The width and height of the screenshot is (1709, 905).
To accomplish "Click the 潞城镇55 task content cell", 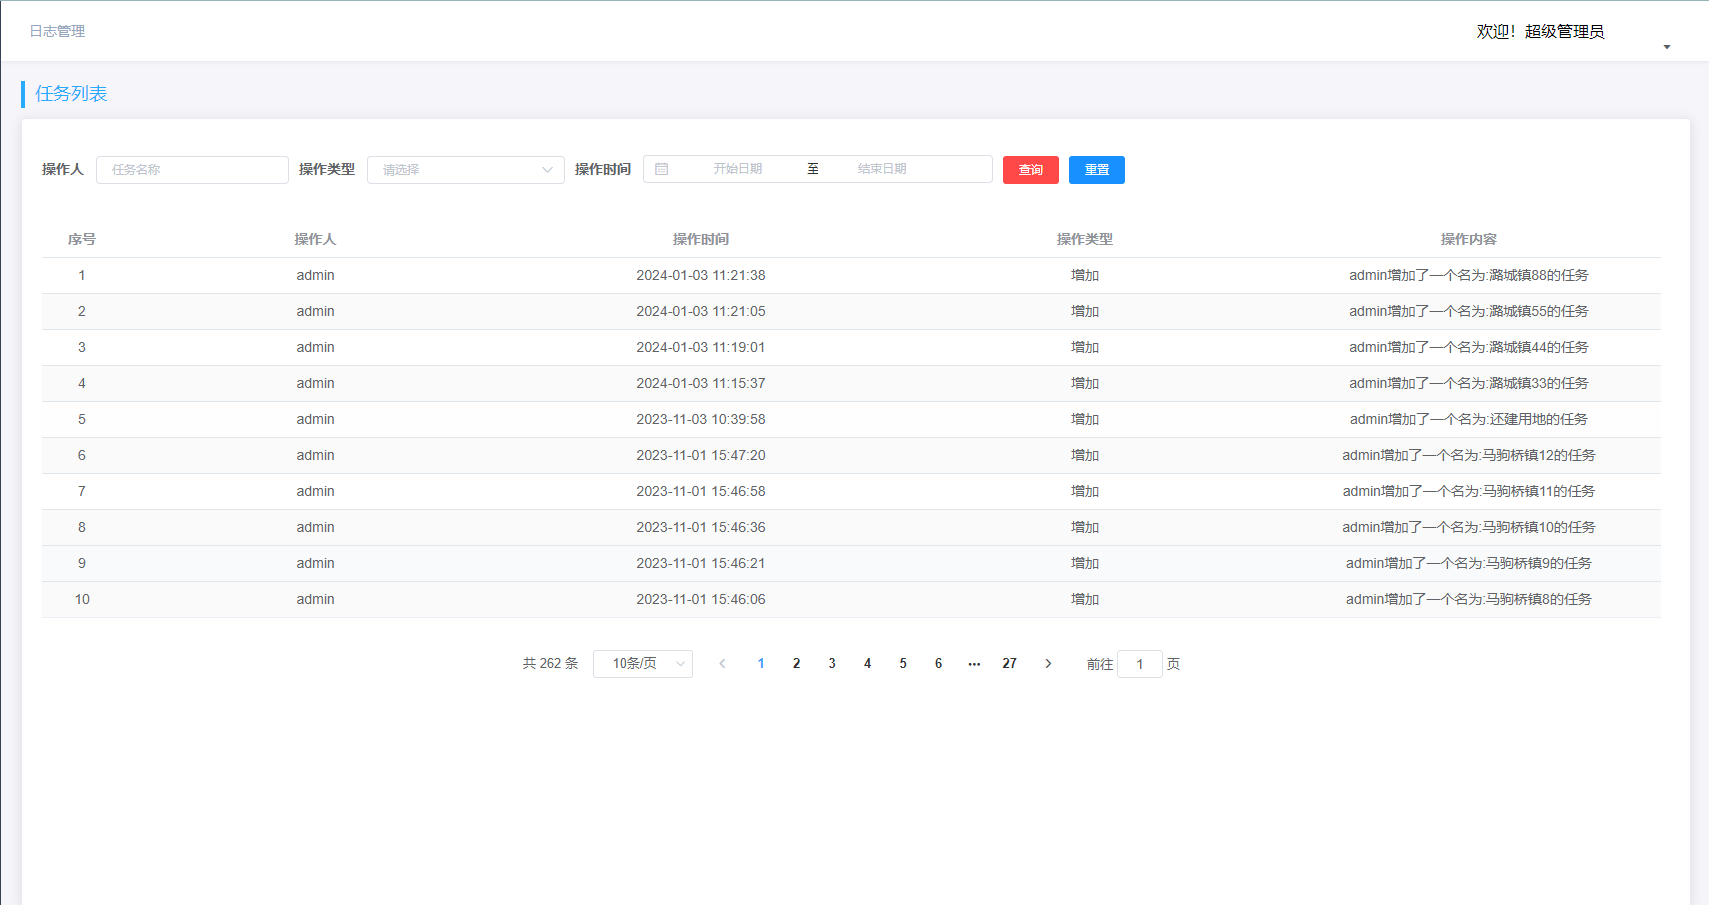I will click(1469, 311).
